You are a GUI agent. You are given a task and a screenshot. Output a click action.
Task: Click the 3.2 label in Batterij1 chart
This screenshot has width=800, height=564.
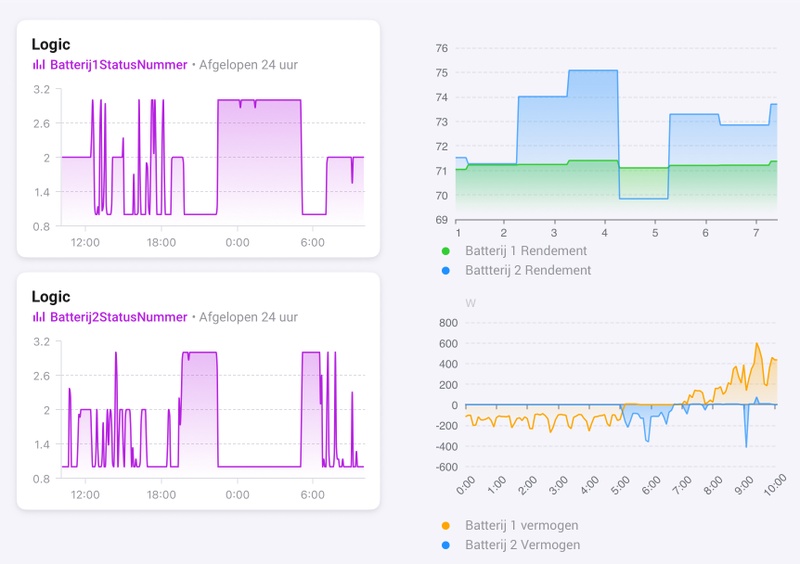pyautogui.click(x=42, y=90)
